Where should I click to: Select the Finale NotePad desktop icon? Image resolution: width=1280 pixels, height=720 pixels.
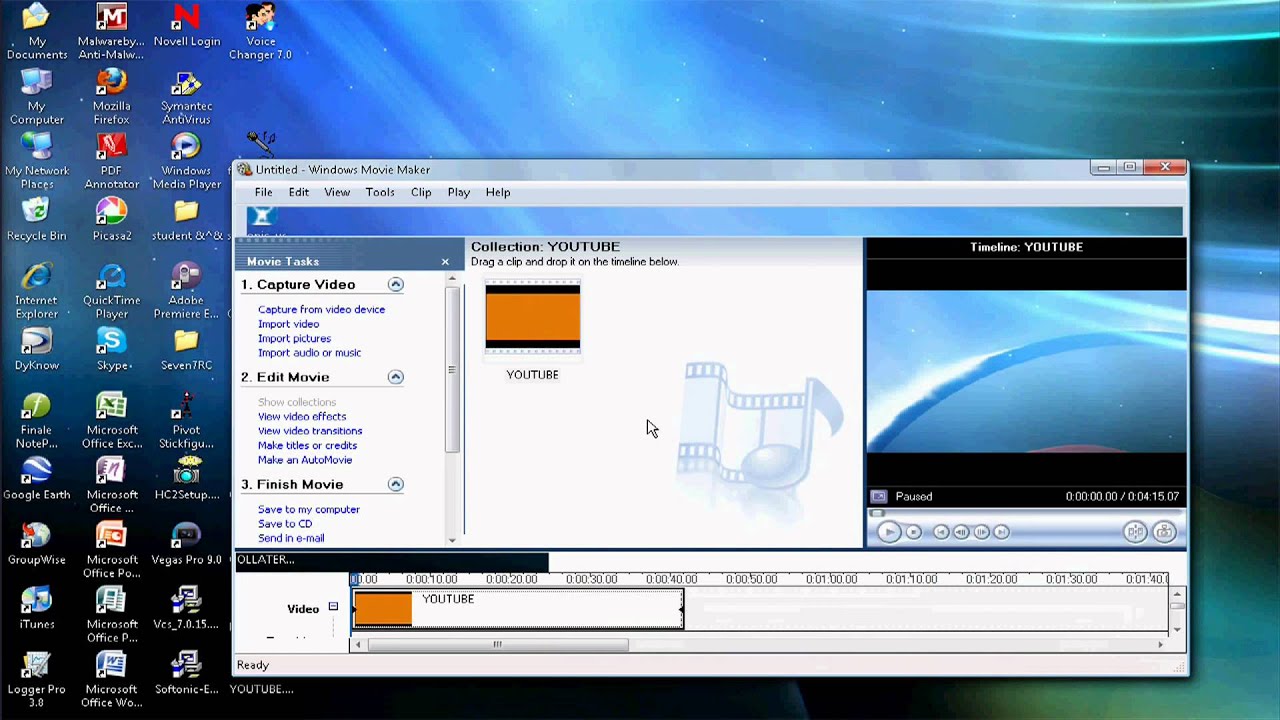36,420
